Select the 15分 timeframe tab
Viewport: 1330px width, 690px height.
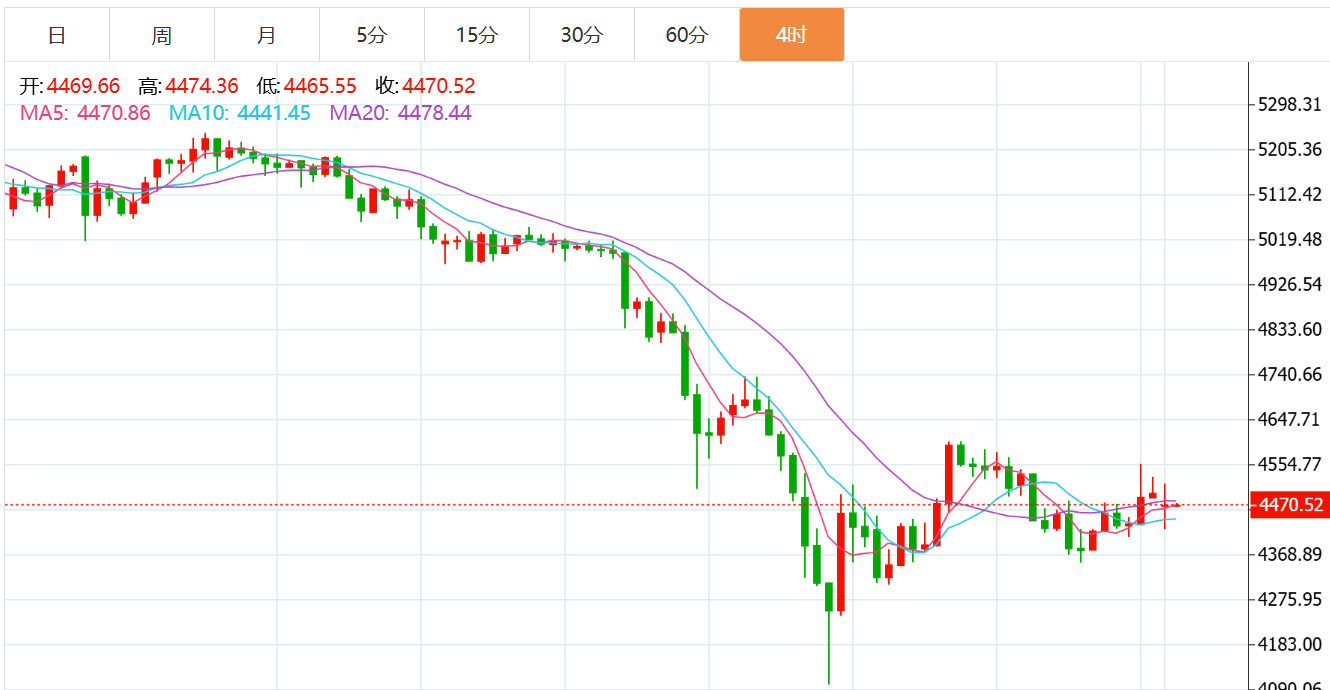coord(476,35)
